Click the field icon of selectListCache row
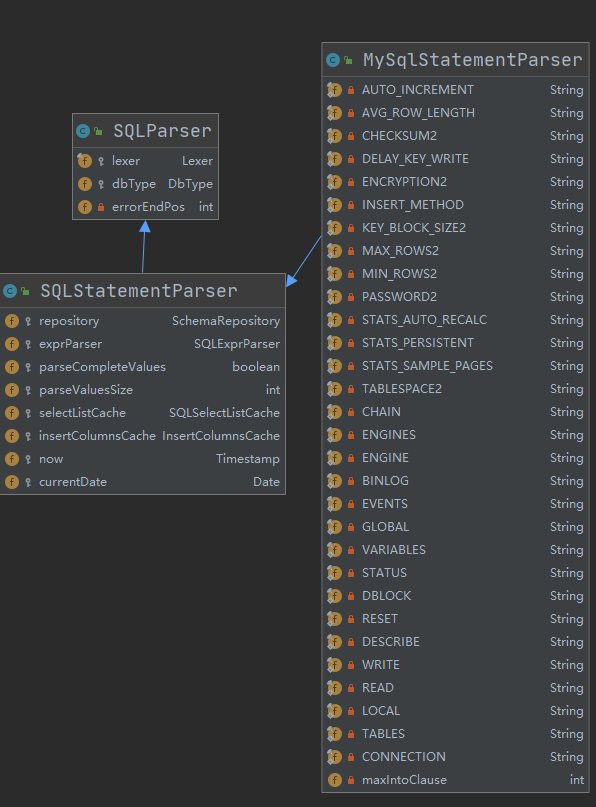 pos(12,413)
